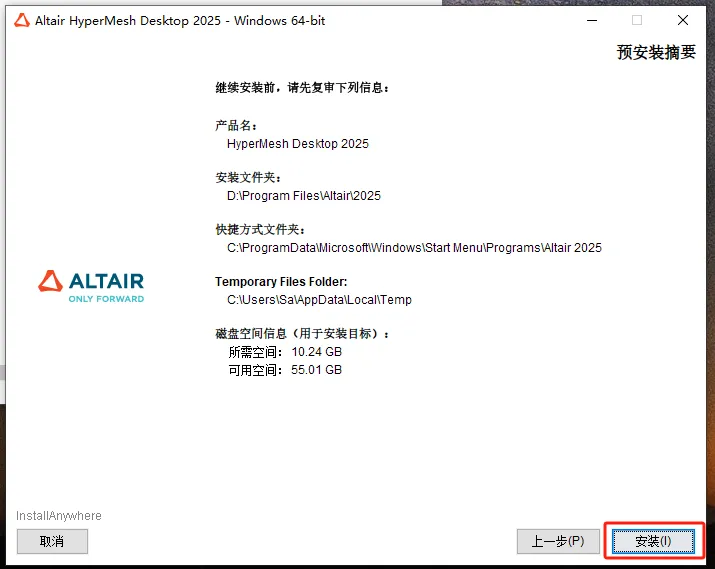Click the ALTAIR ONLY FORWARD logo
Screen dimensions: 715x569
91,287
